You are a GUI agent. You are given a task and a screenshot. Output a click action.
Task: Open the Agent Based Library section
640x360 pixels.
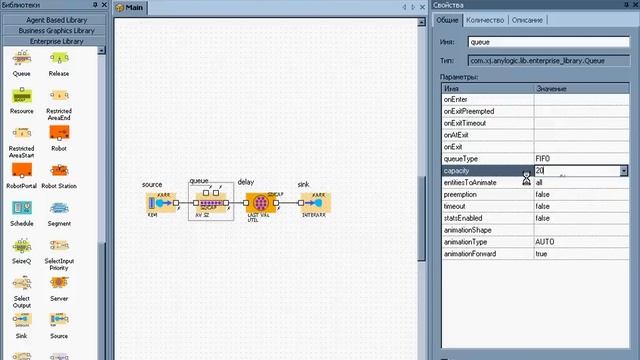(54, 20)
